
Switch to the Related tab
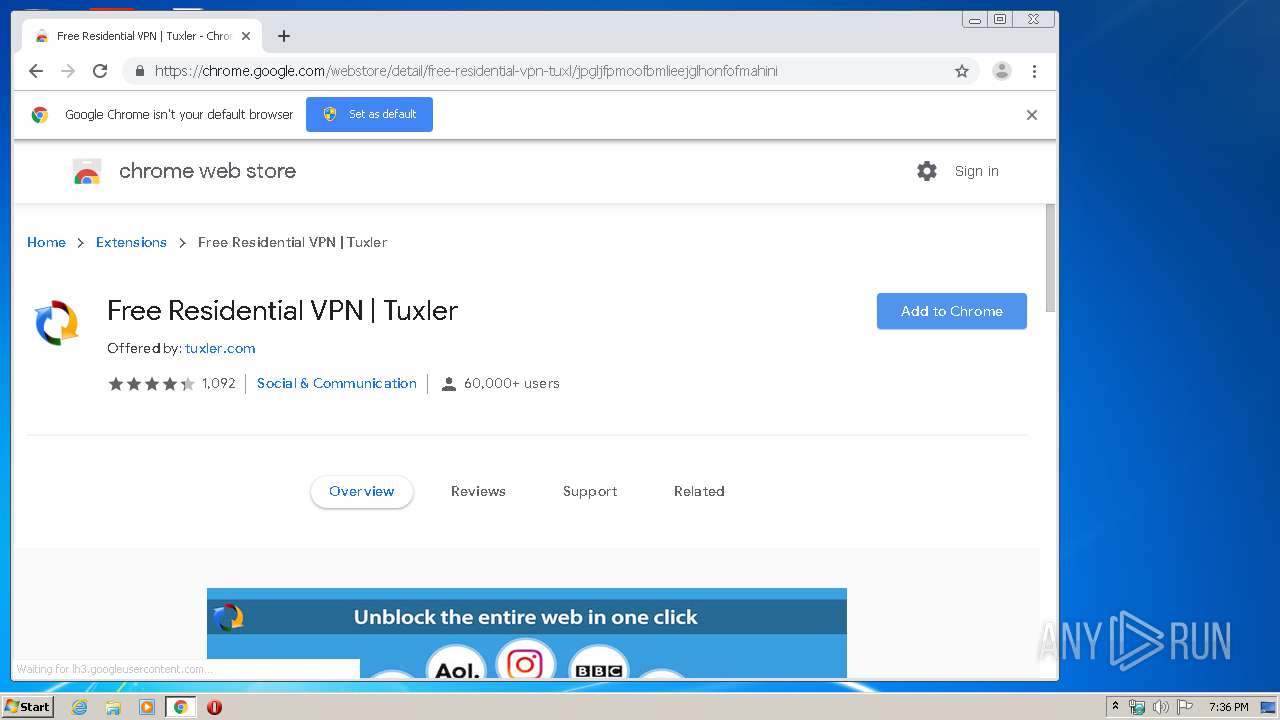tap(699, 491)
